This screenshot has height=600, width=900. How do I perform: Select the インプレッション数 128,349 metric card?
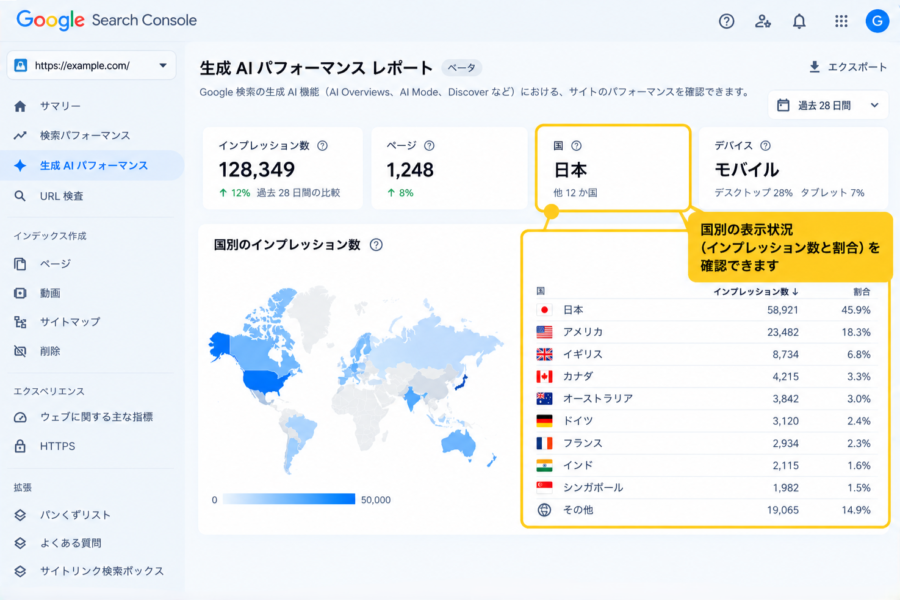coord(282,168)
